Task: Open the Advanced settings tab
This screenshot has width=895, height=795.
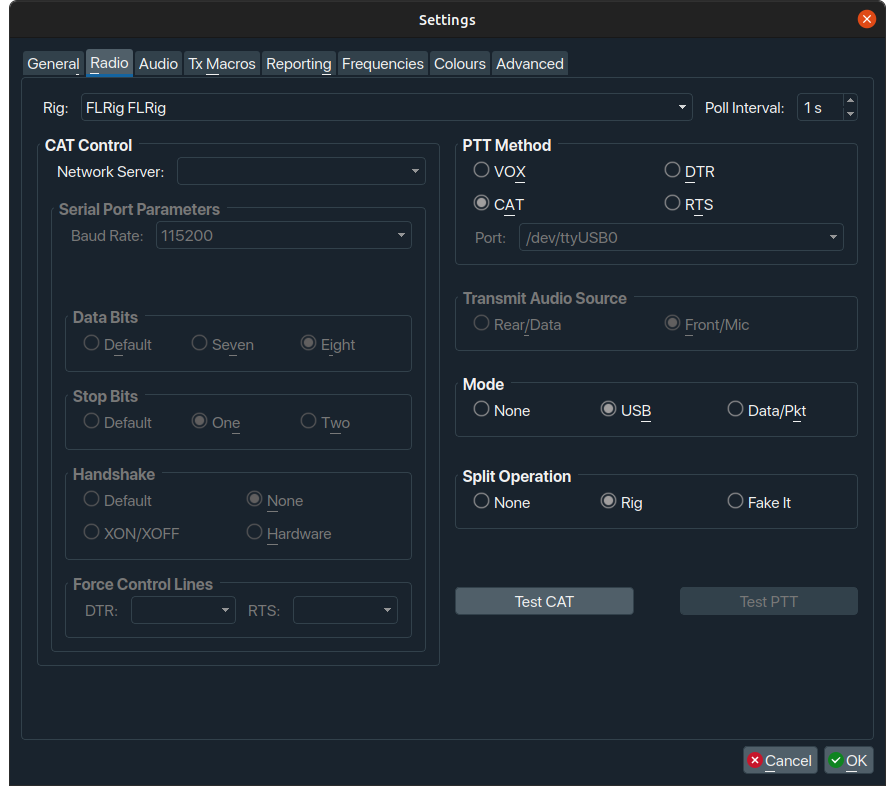Action: (x=529, y=63)
